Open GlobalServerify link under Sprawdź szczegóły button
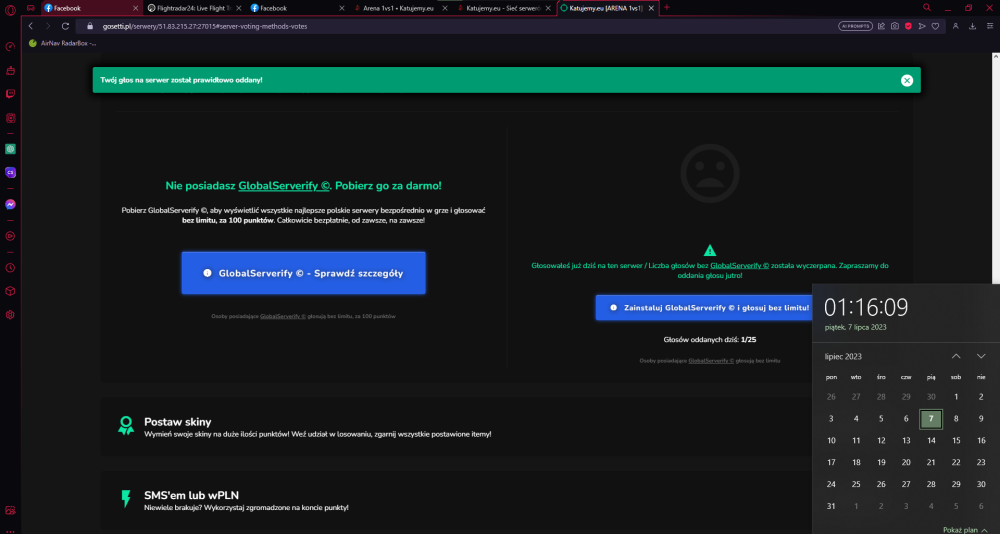This screenshot has height=534, width=1000. coord(283,316)
